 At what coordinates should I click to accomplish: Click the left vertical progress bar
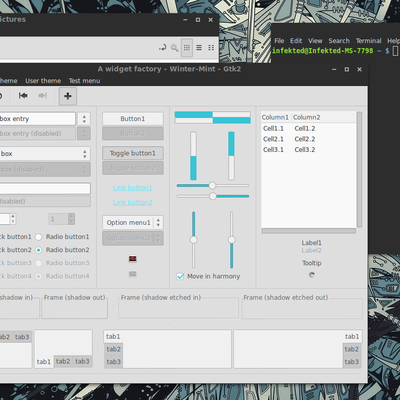click(x=193, y=156)
